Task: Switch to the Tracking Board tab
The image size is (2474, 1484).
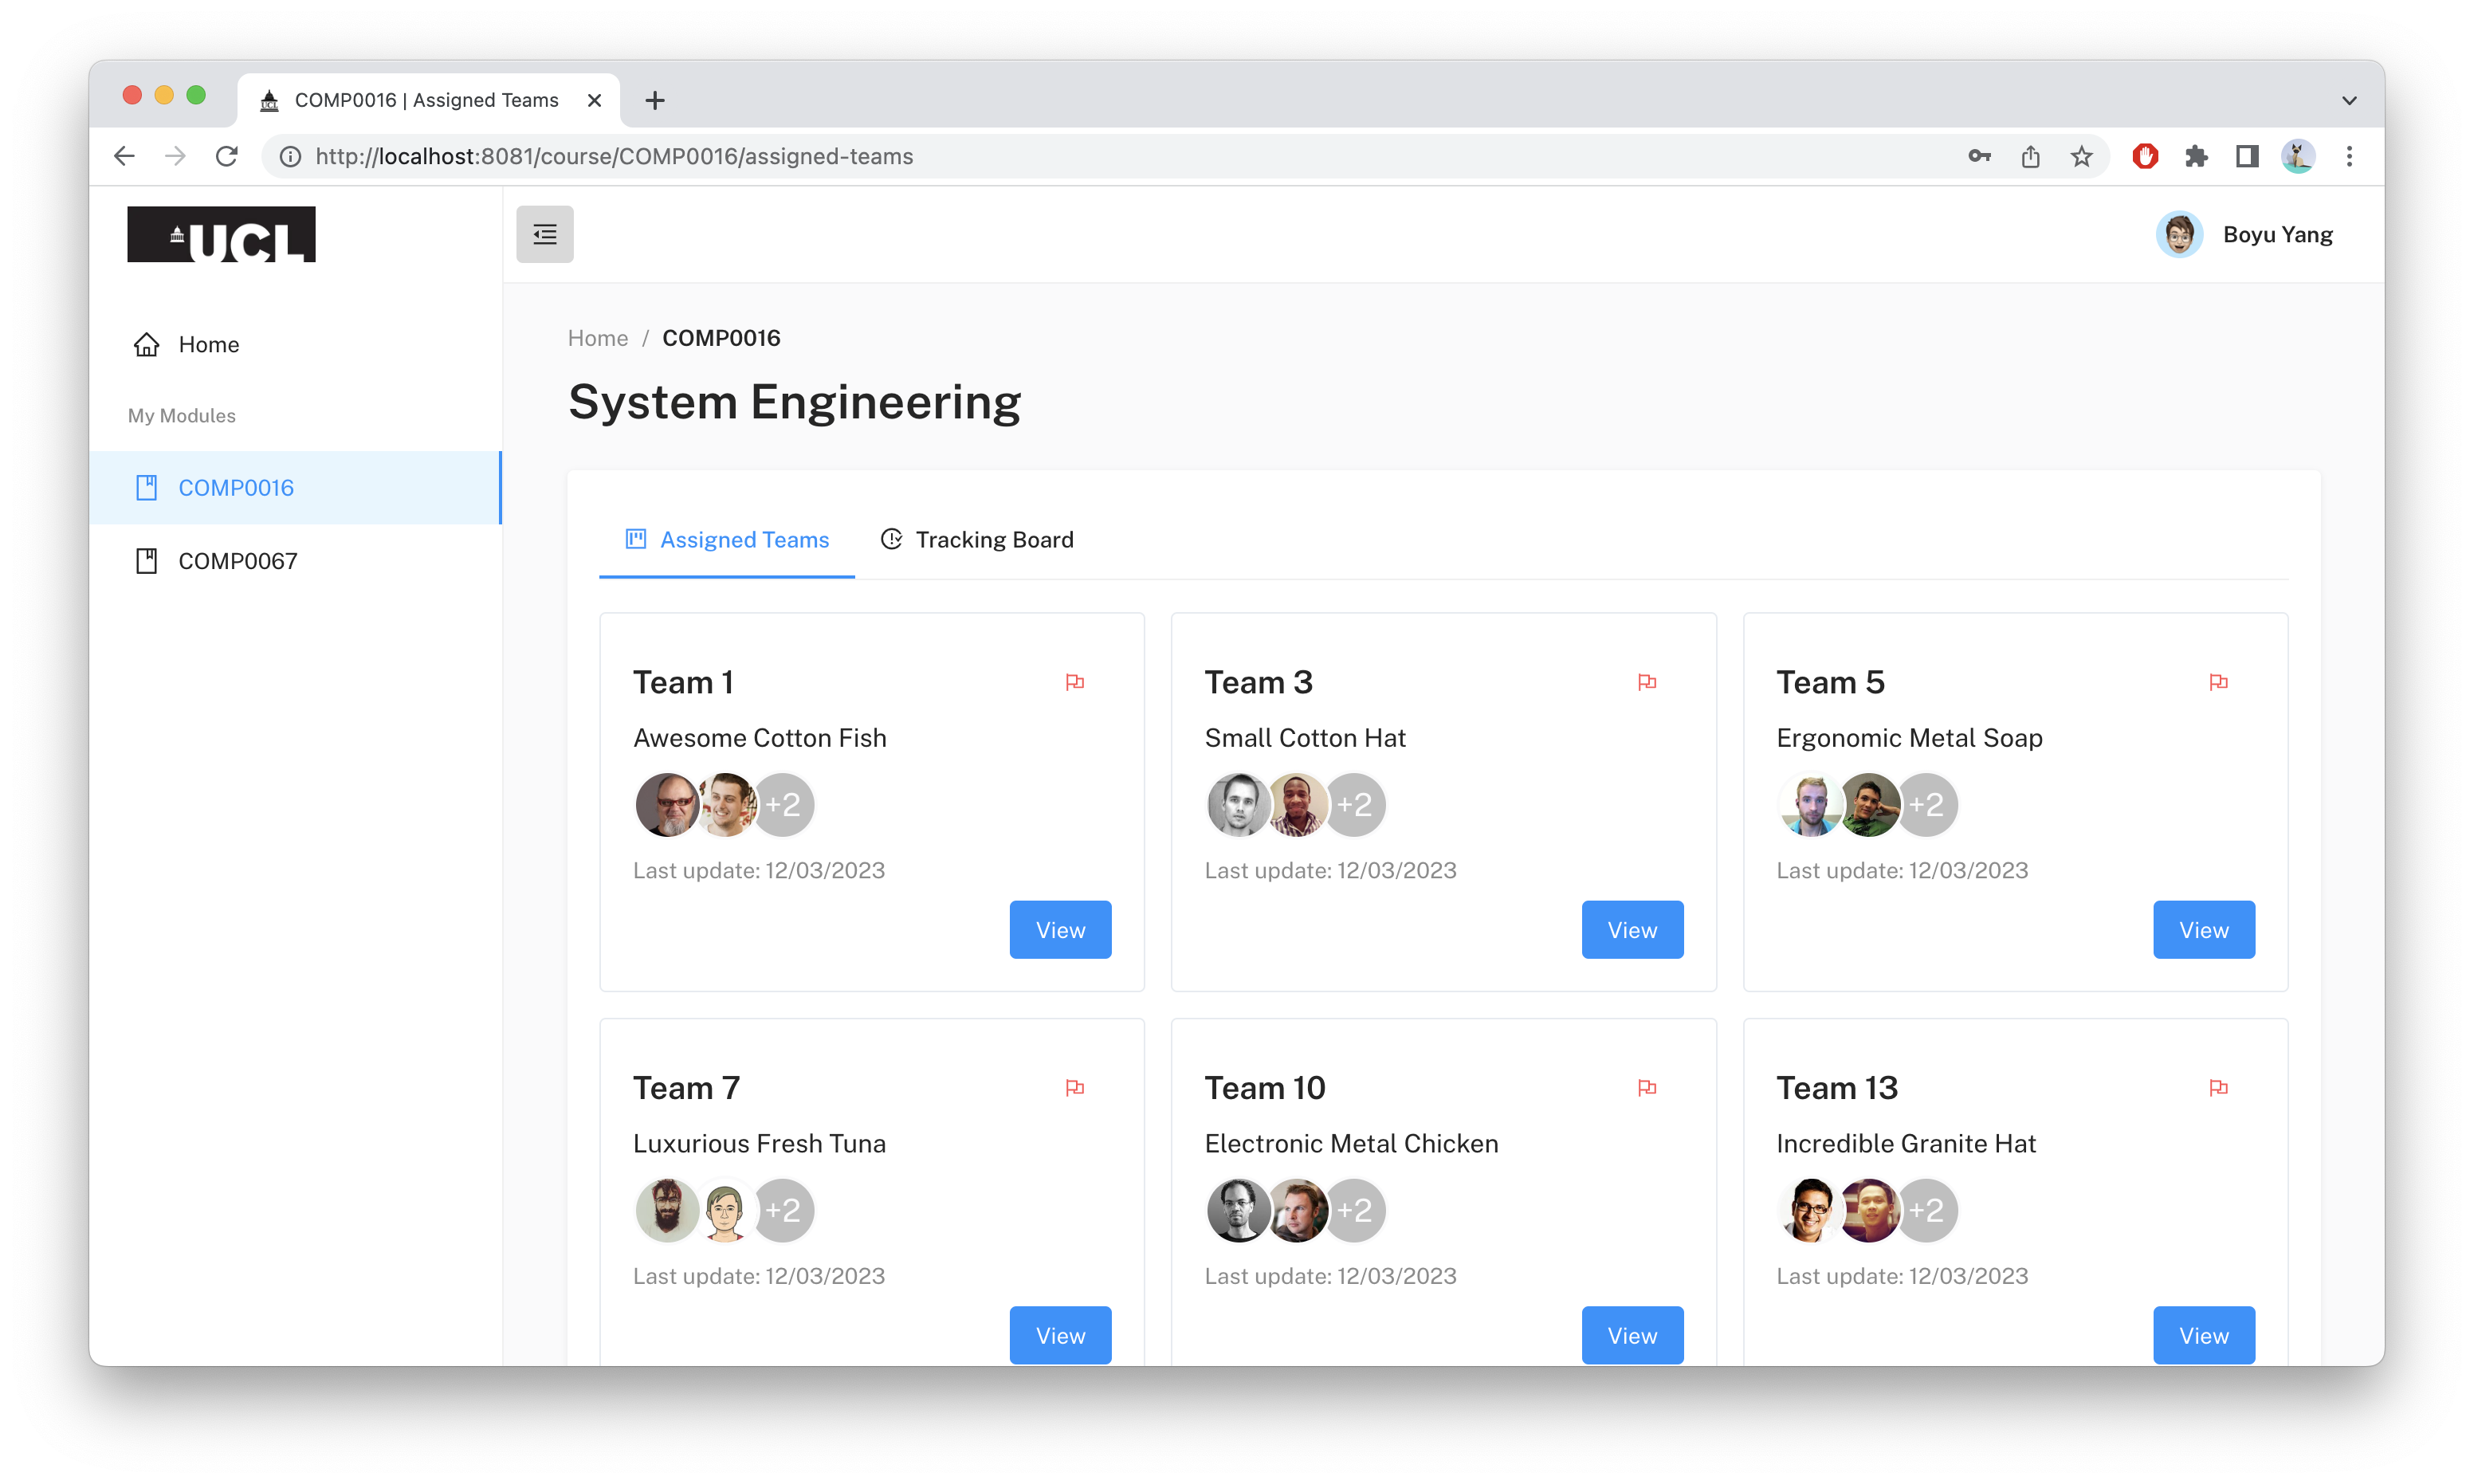Action: (976, 540)
